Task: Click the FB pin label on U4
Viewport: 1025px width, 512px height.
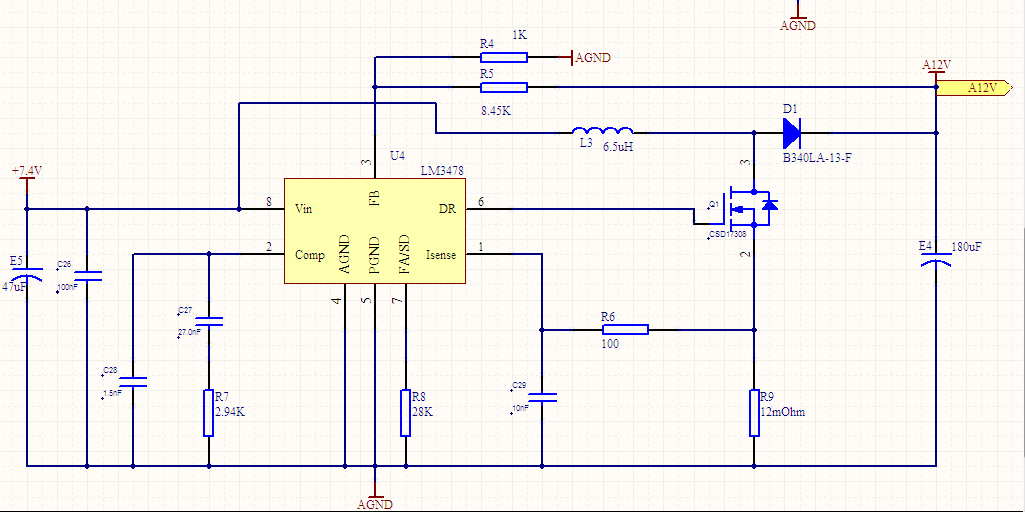Action: (375, 199)
